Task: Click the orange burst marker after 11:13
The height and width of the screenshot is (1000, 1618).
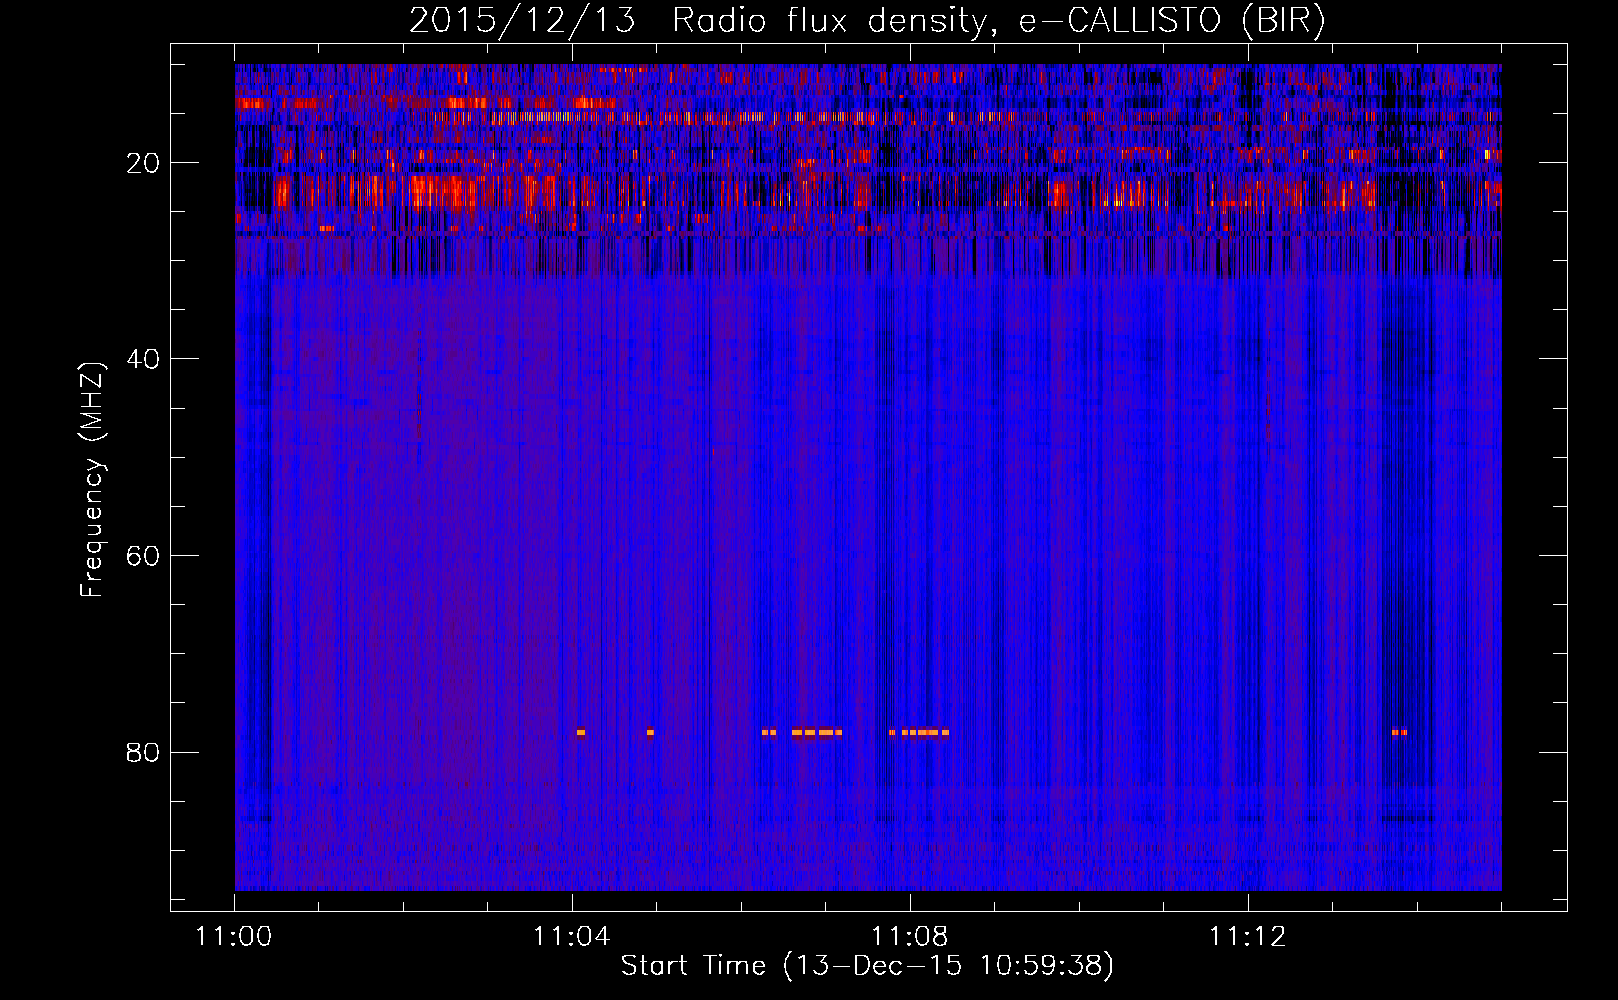Action: [1399, 732]
